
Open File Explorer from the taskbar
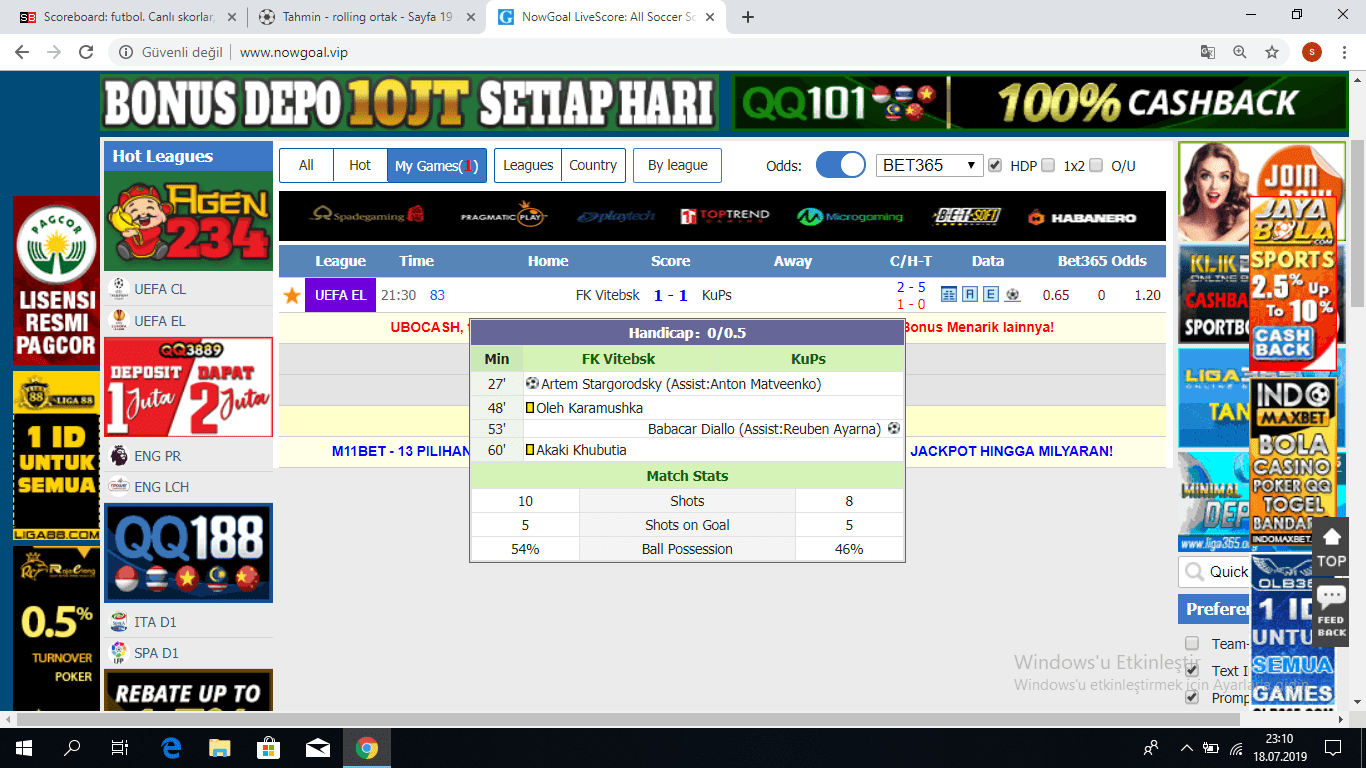[x=219, y=747]
